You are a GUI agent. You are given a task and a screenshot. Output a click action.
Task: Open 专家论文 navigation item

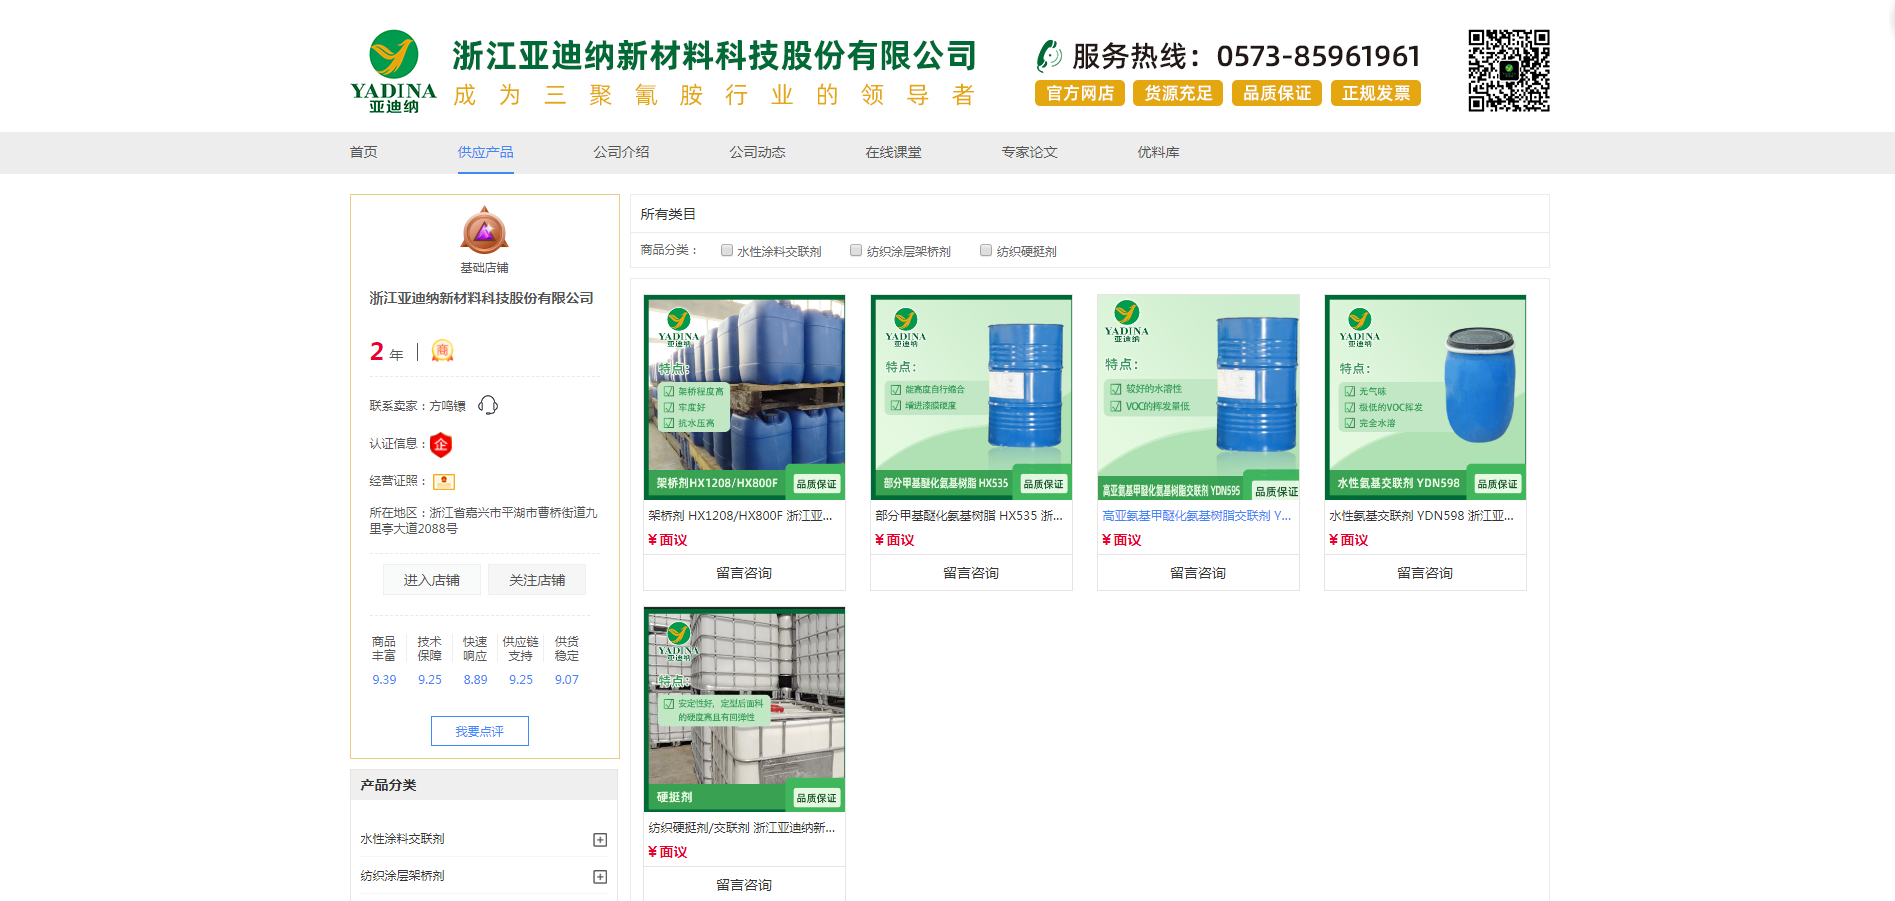(1030, 152)
